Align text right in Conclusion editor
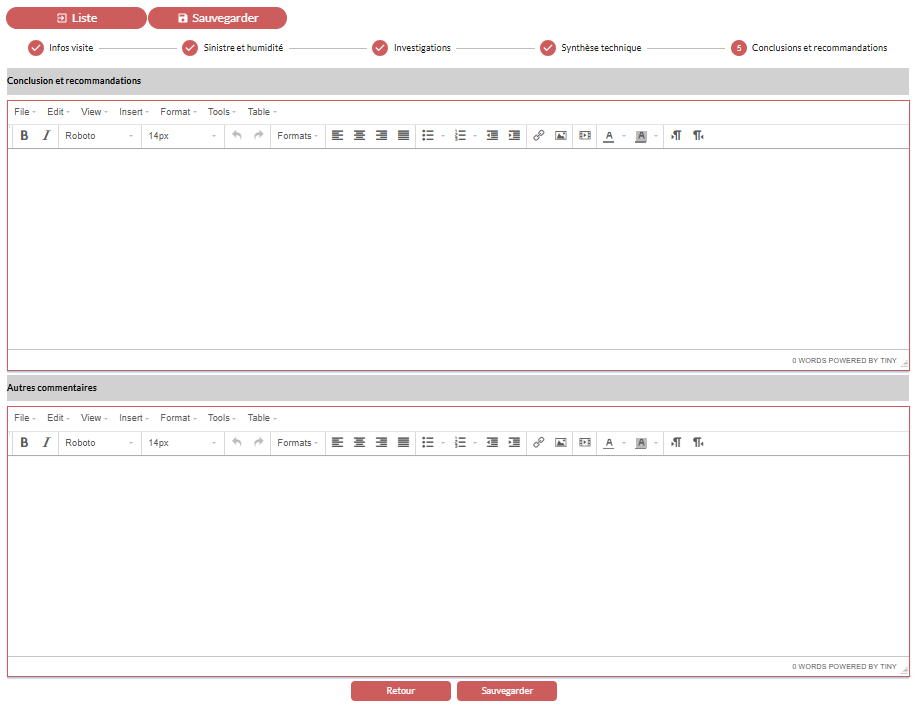Screen dimensions: 922x706 pyautogui.click(x=382, y=136)
